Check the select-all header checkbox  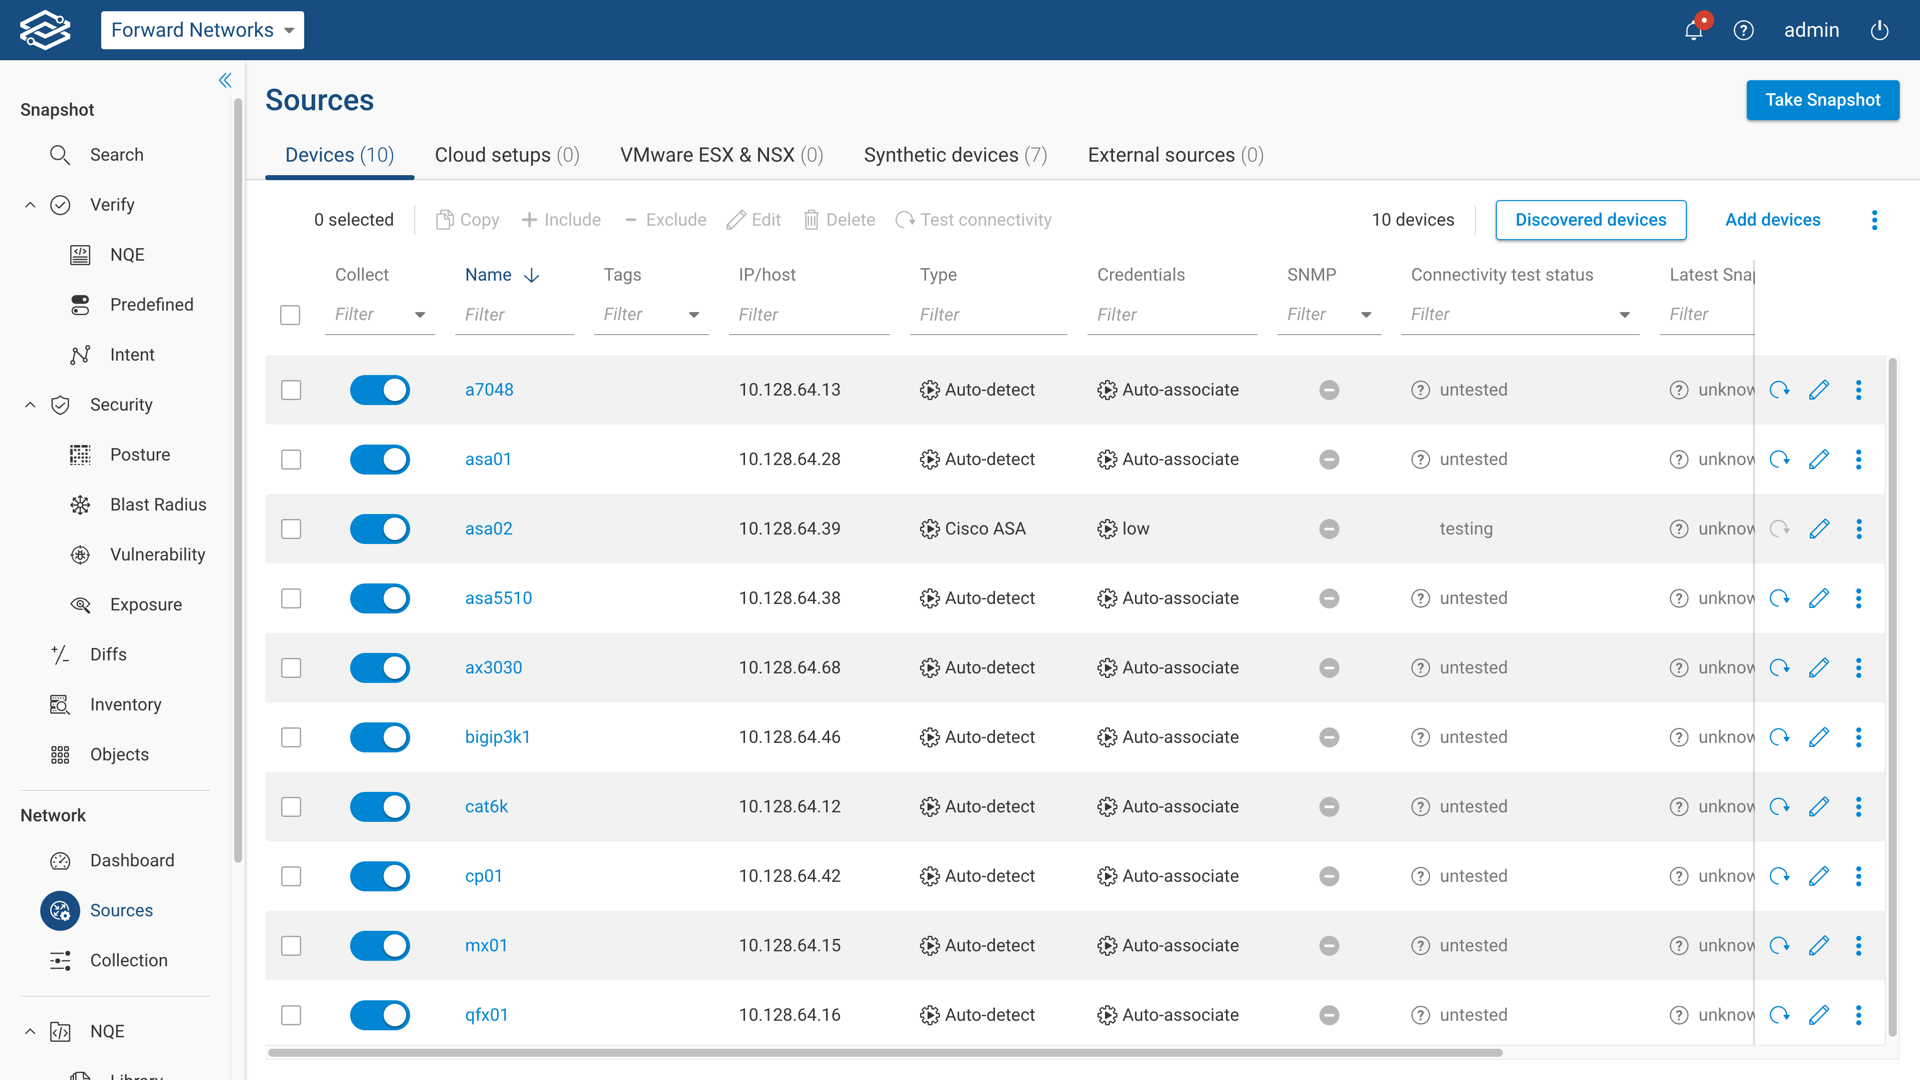point(290,315)
